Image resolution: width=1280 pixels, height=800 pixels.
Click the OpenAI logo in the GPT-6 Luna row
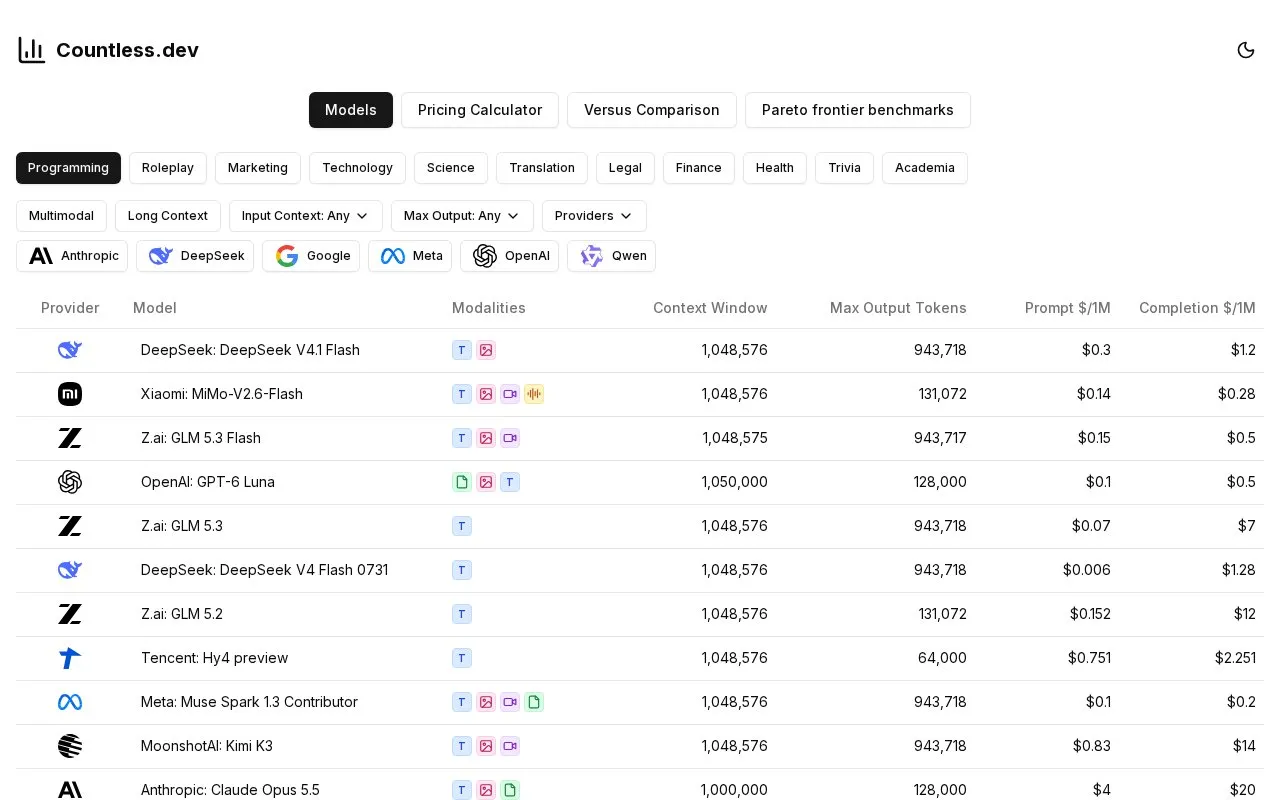click(x=70, y=482)
